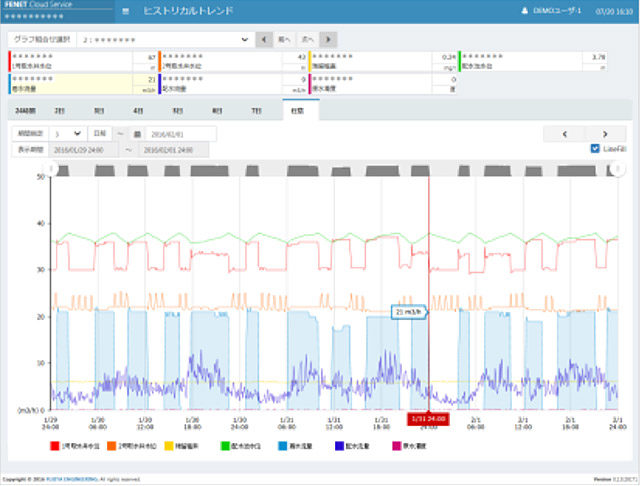Click the DEMOユーザ-1 username text
640x486 pixels.
[557, 11]
